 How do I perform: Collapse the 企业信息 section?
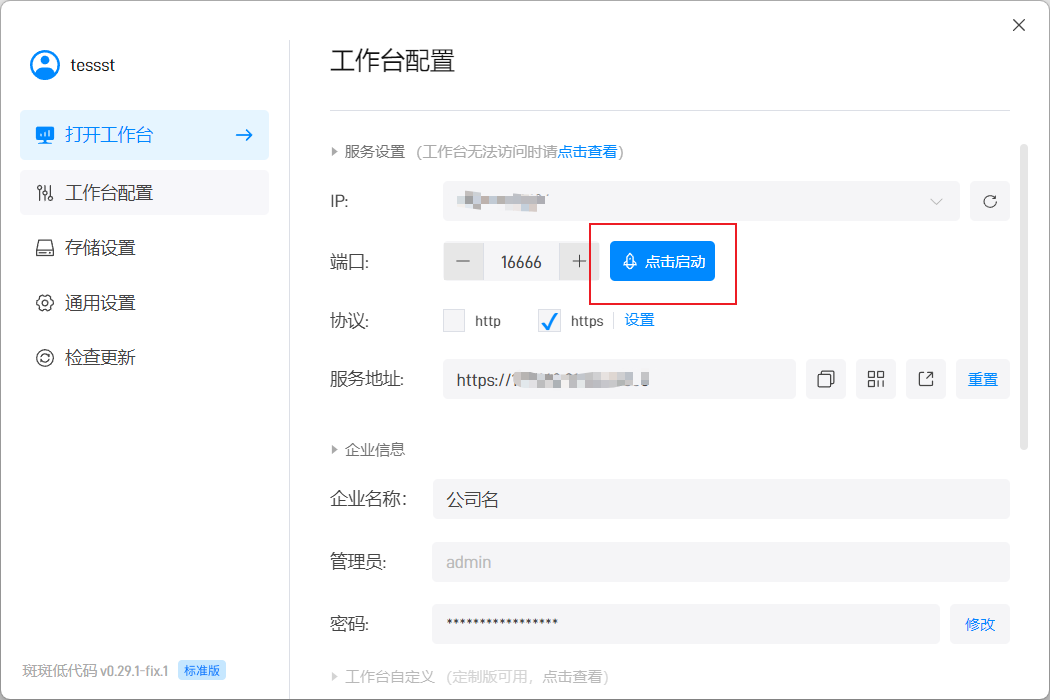[336, 450]
